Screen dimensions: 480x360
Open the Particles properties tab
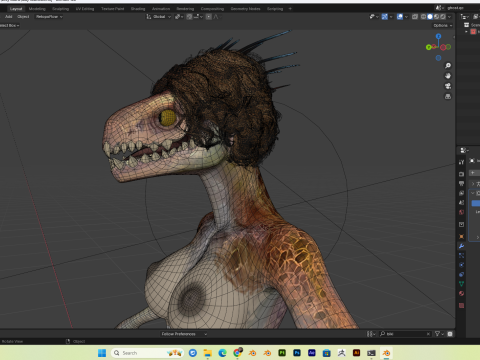[x=461, y=256]
